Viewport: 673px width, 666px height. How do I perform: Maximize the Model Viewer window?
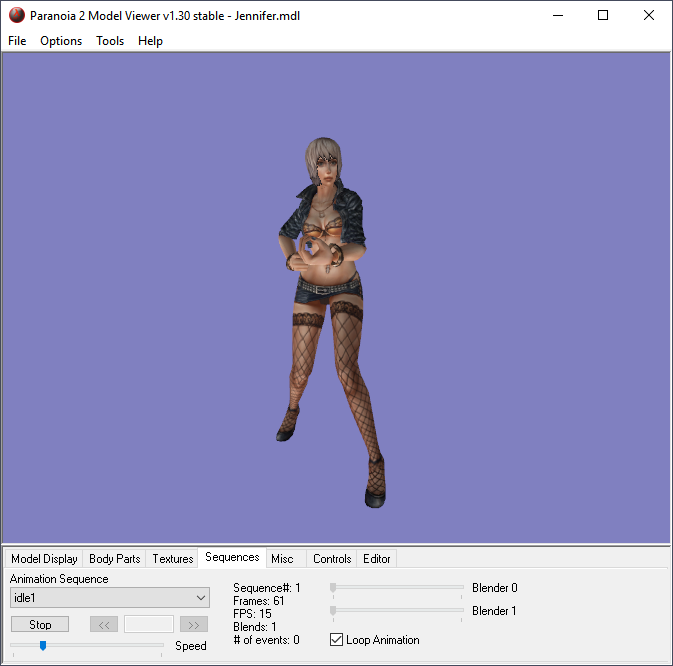603,15
